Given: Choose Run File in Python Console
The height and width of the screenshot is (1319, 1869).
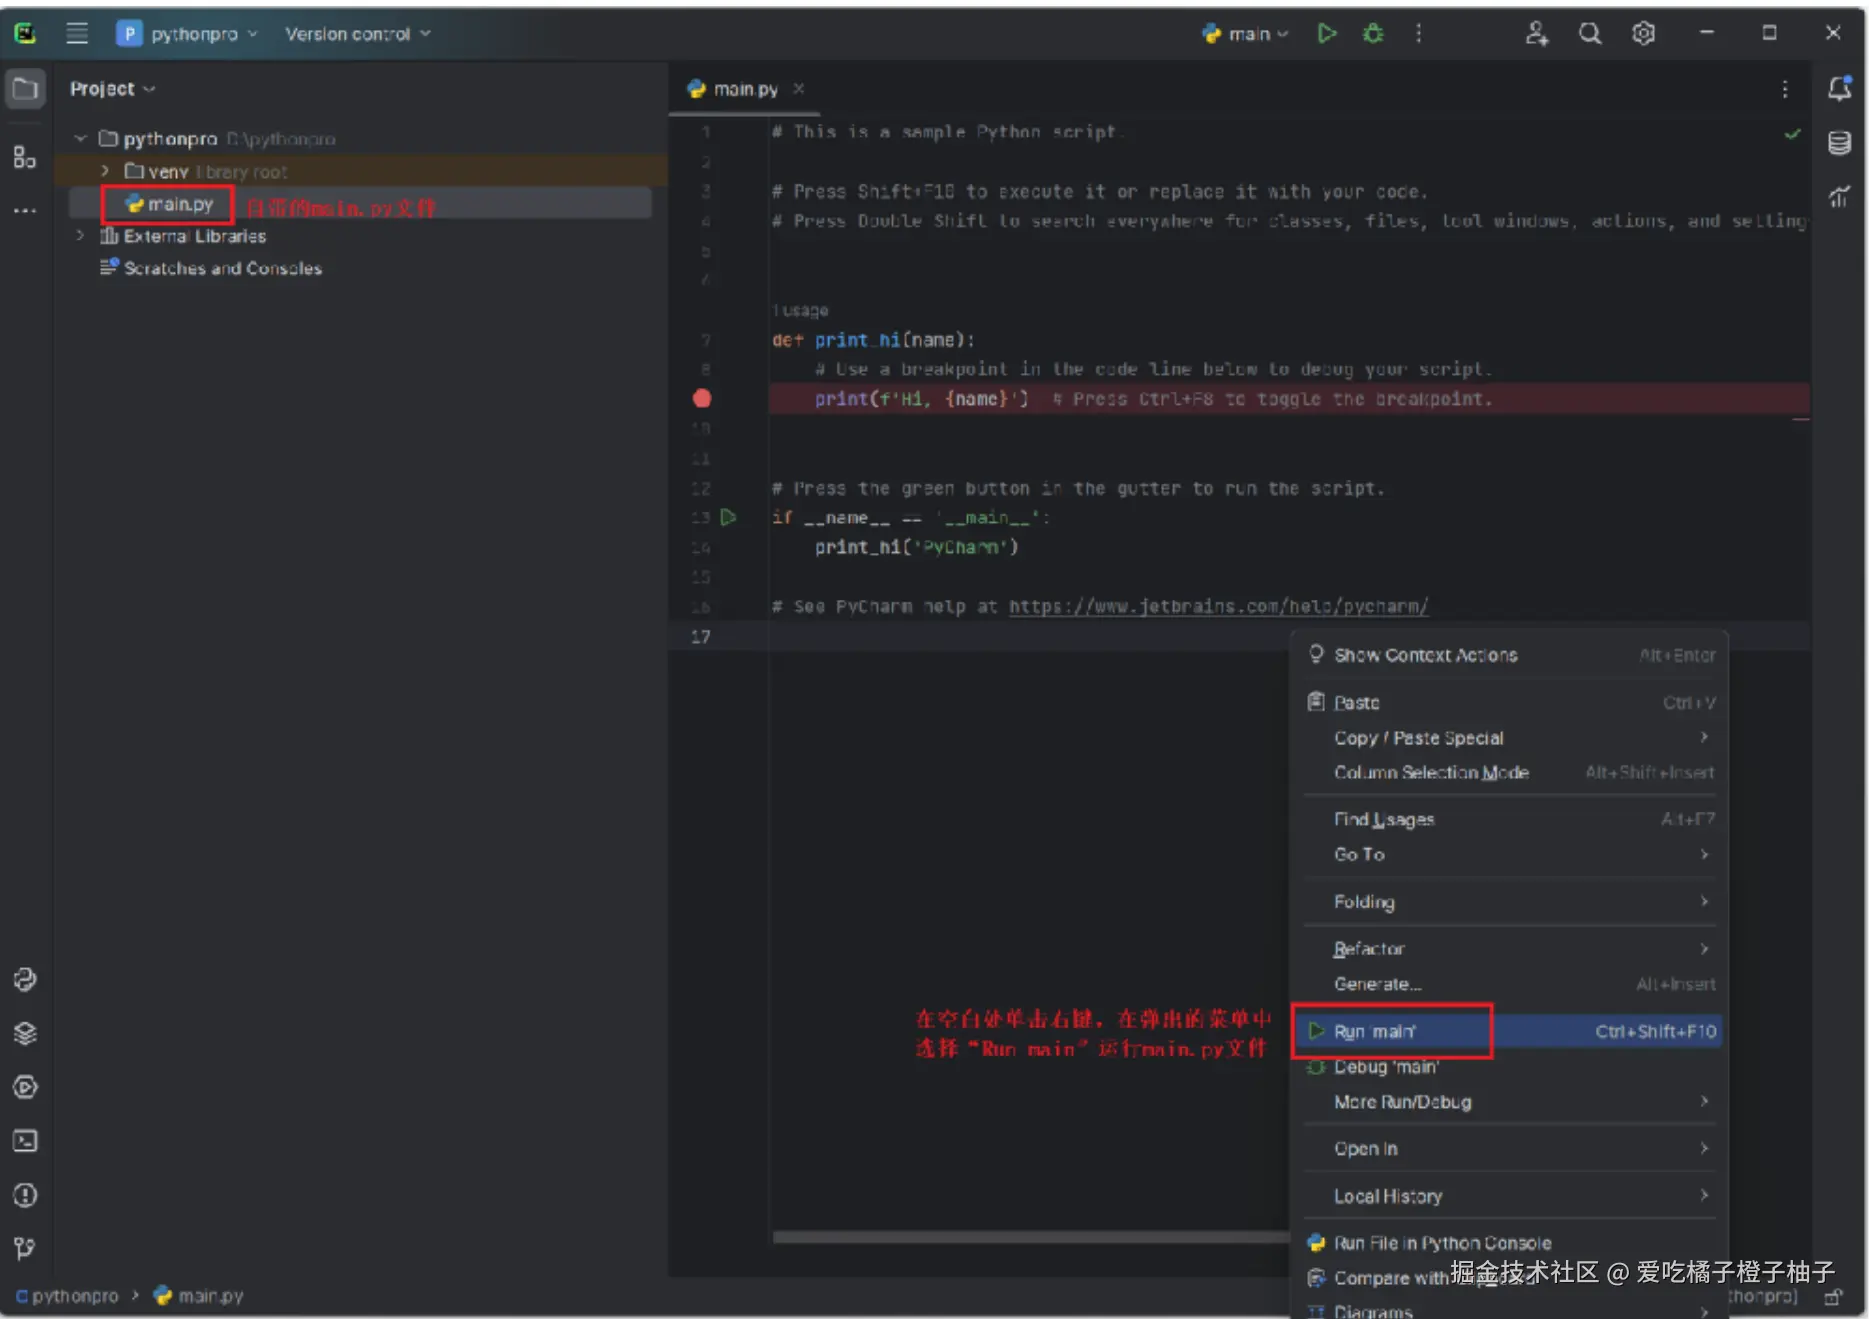Looking at the screenshot, I should pyautogui.click(x=1510, y=1243).
